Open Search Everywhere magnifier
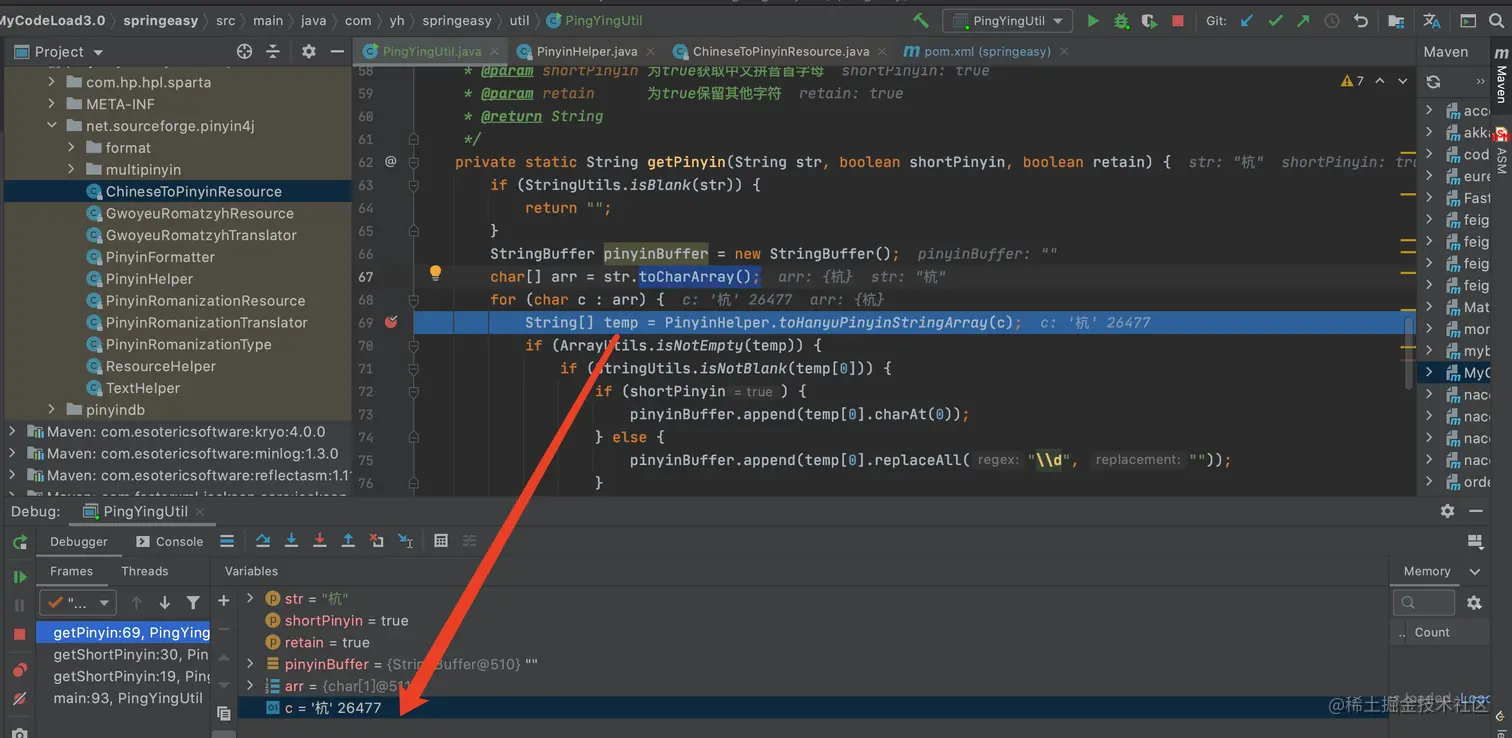This screenshot has width=1512, height=738. (x=1496, y=21)
